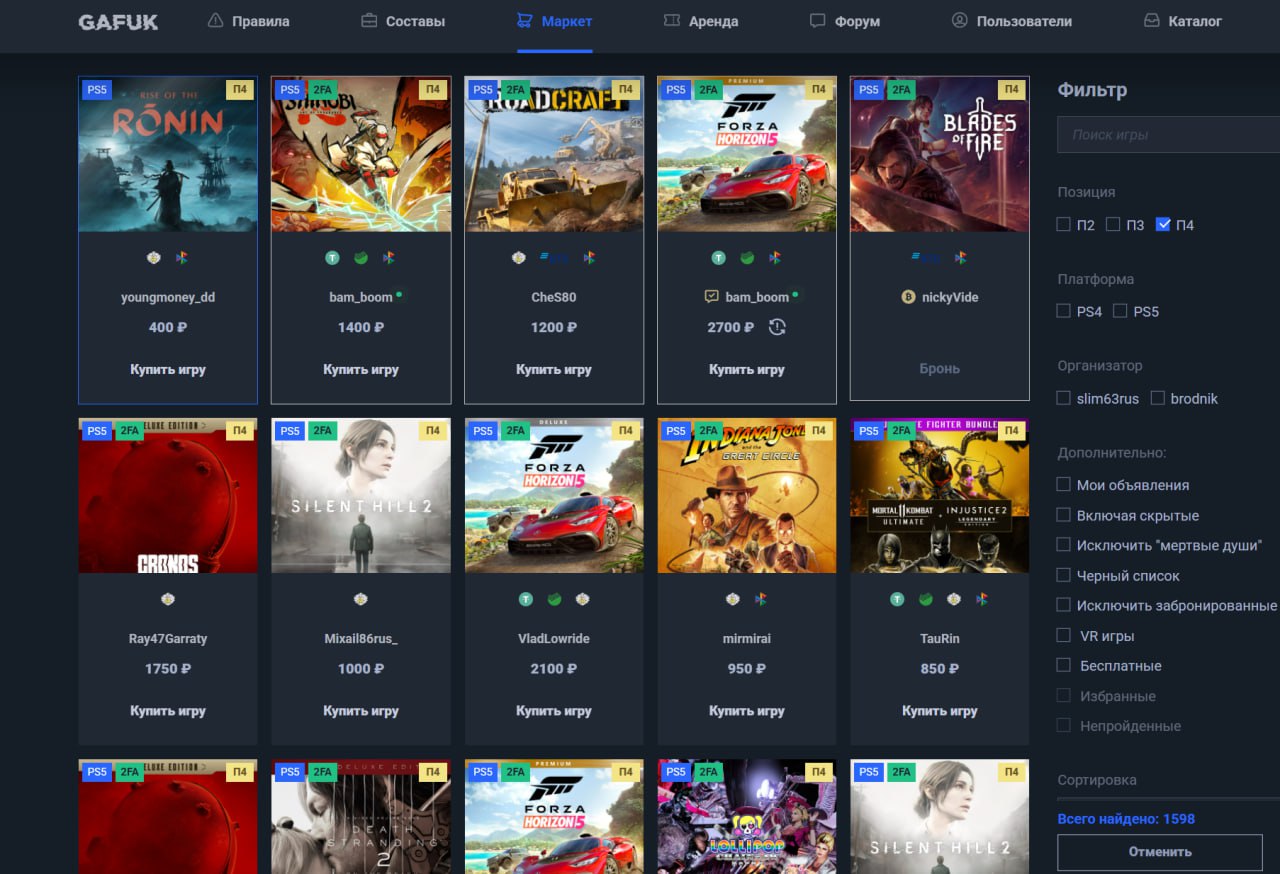Check the Включая скрытые option

tap(1064, 515)
